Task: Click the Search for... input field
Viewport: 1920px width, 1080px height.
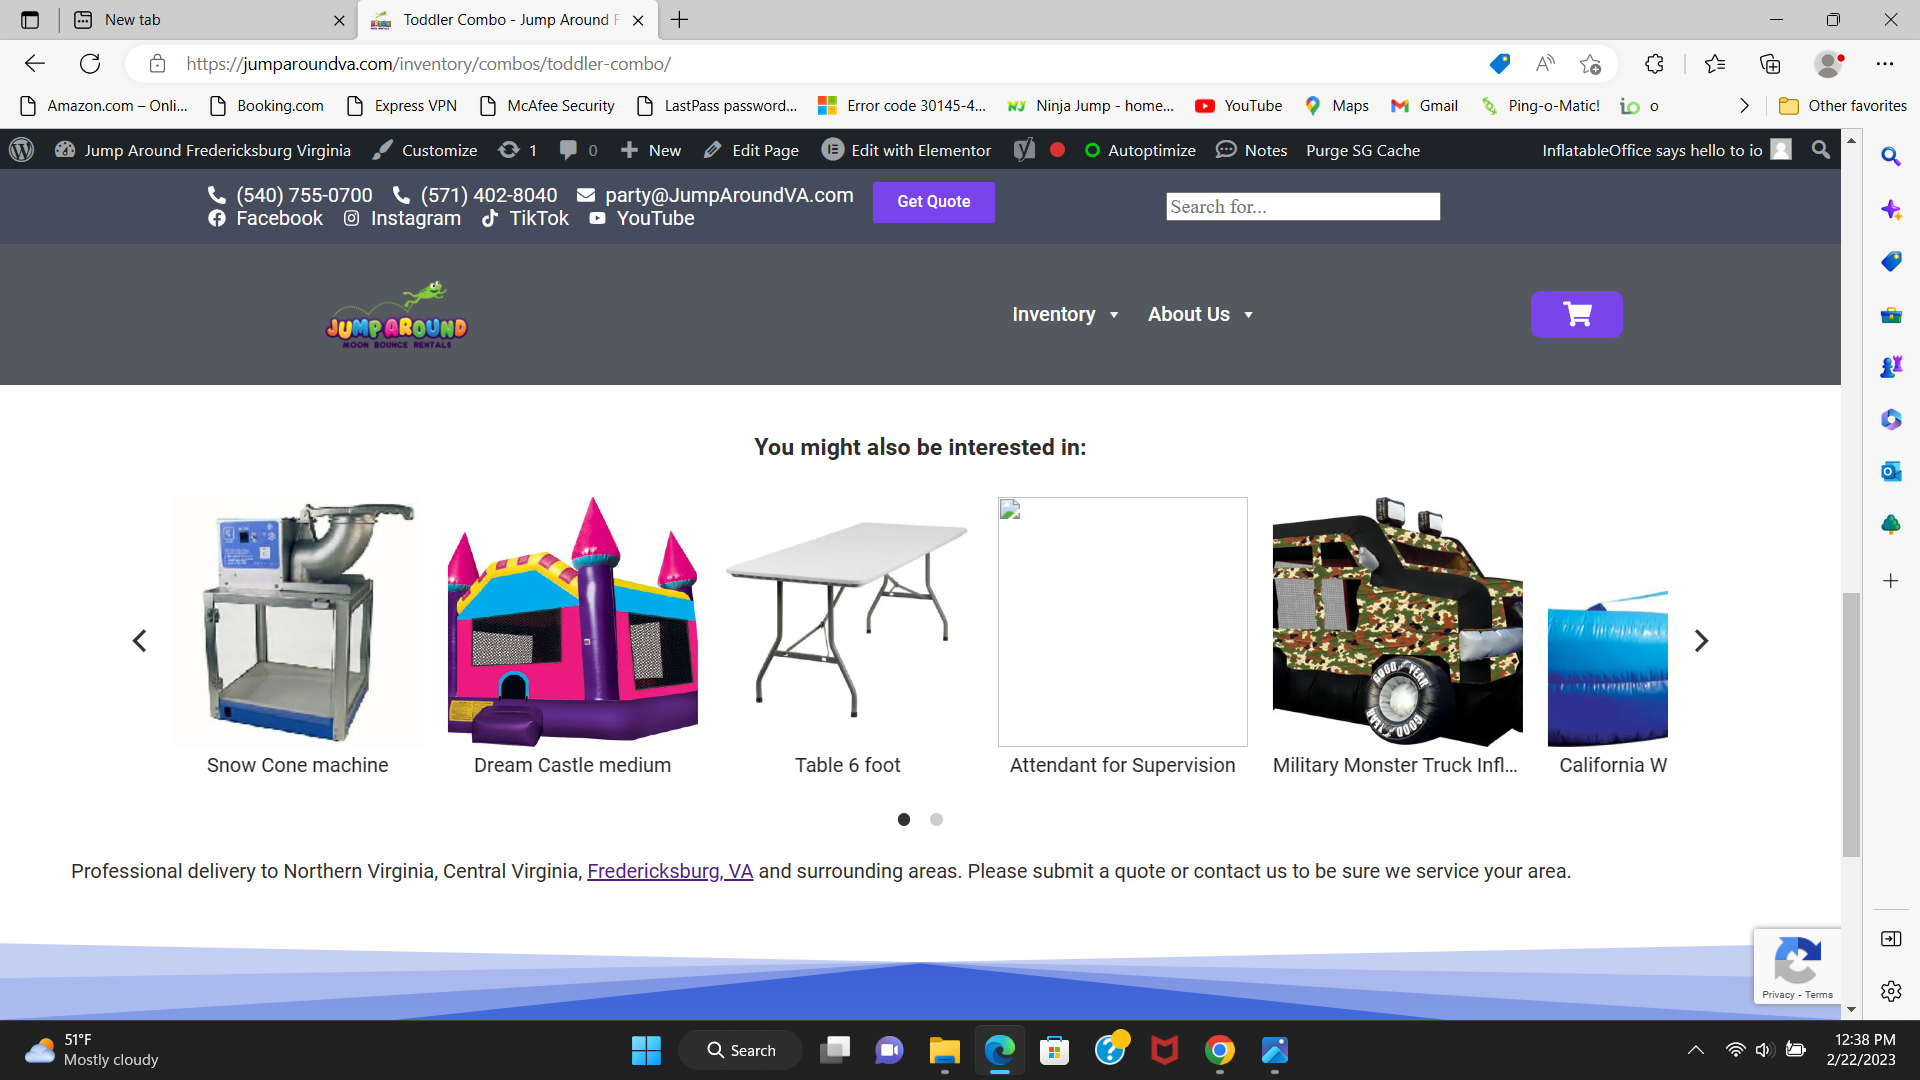Action: point(1302,207)
